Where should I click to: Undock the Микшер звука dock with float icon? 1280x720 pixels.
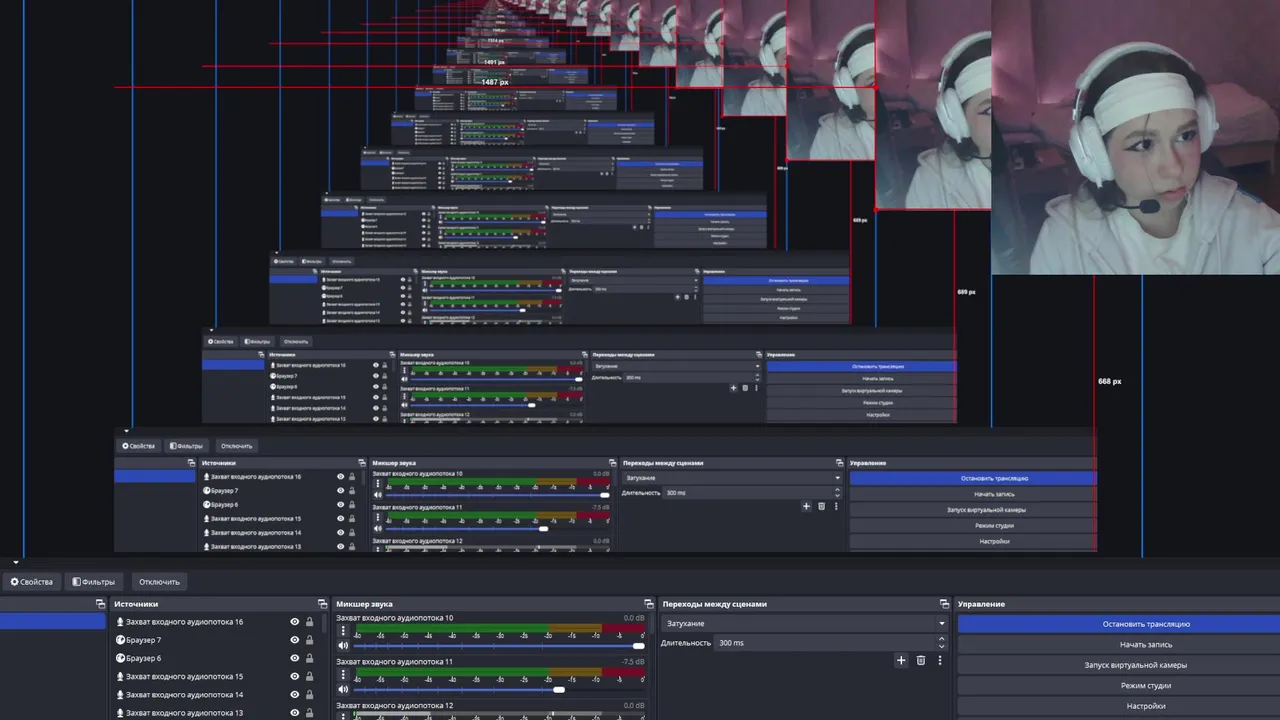coord(648,604)
